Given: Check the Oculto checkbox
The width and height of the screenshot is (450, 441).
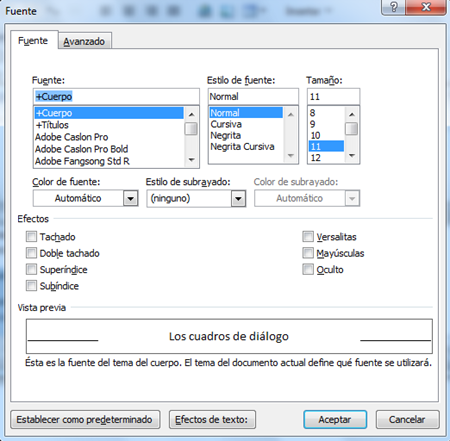Looking at the screenshot, I should click(308, 269).
